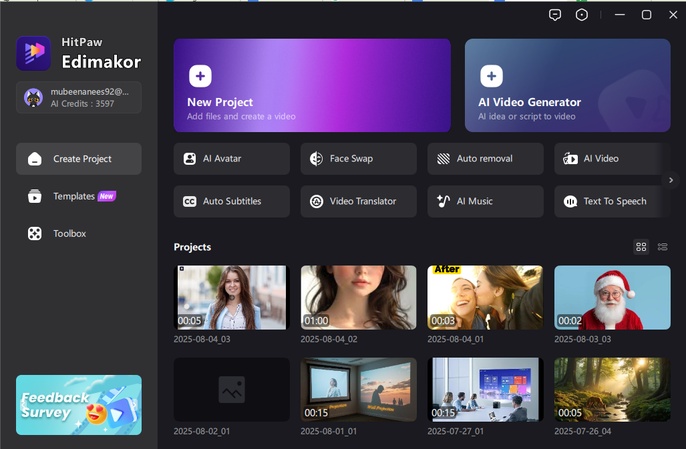Click the 00:02 duration label
Screen dimensions: 686x449
570,321
